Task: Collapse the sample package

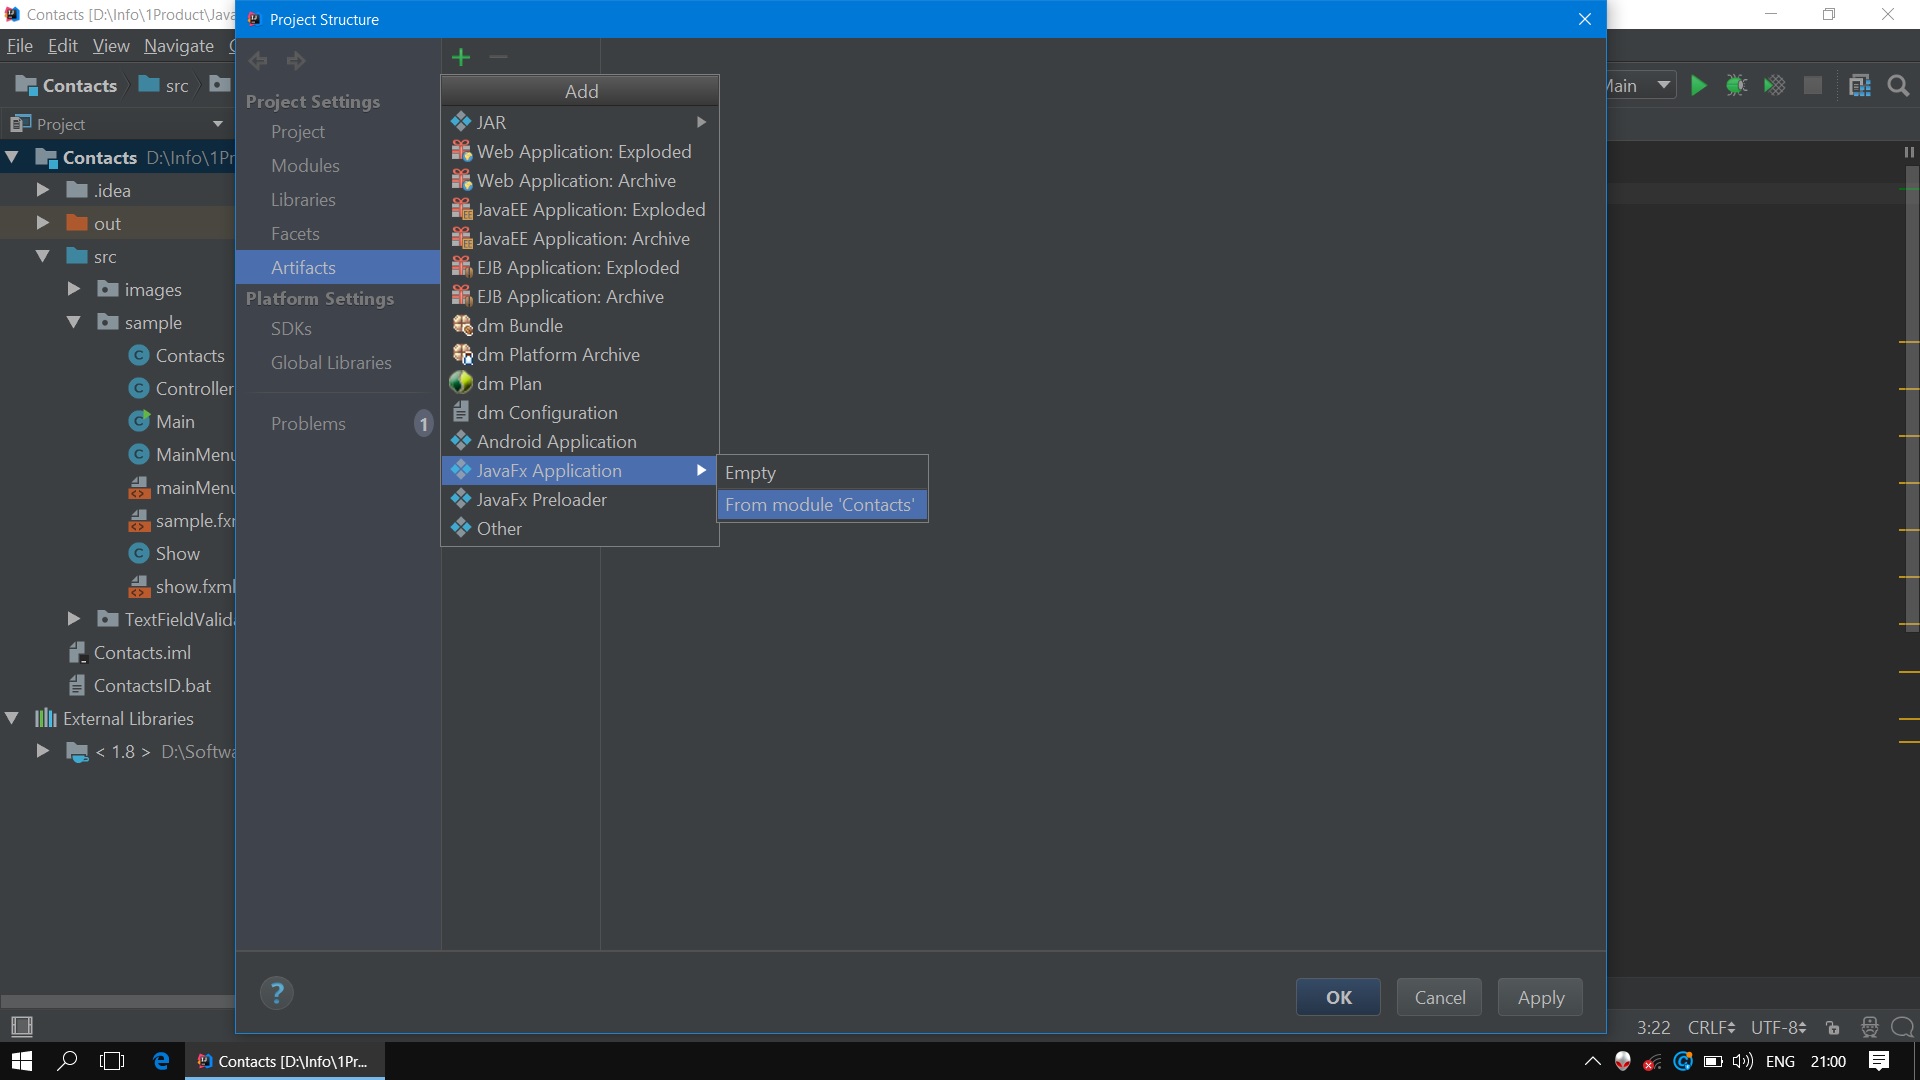Action: click(74, 322)
